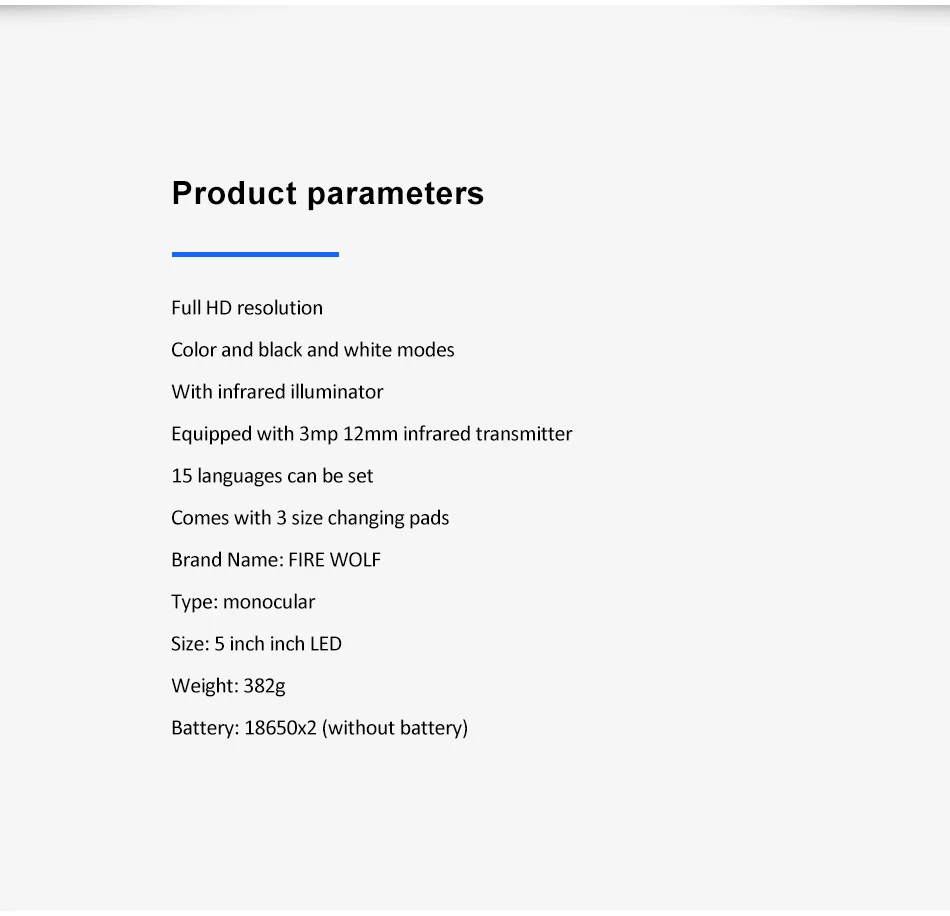The height and width of the screenshot is (916, 950).
Task: Click the 382g weight value
Action: tap(264, 686)
